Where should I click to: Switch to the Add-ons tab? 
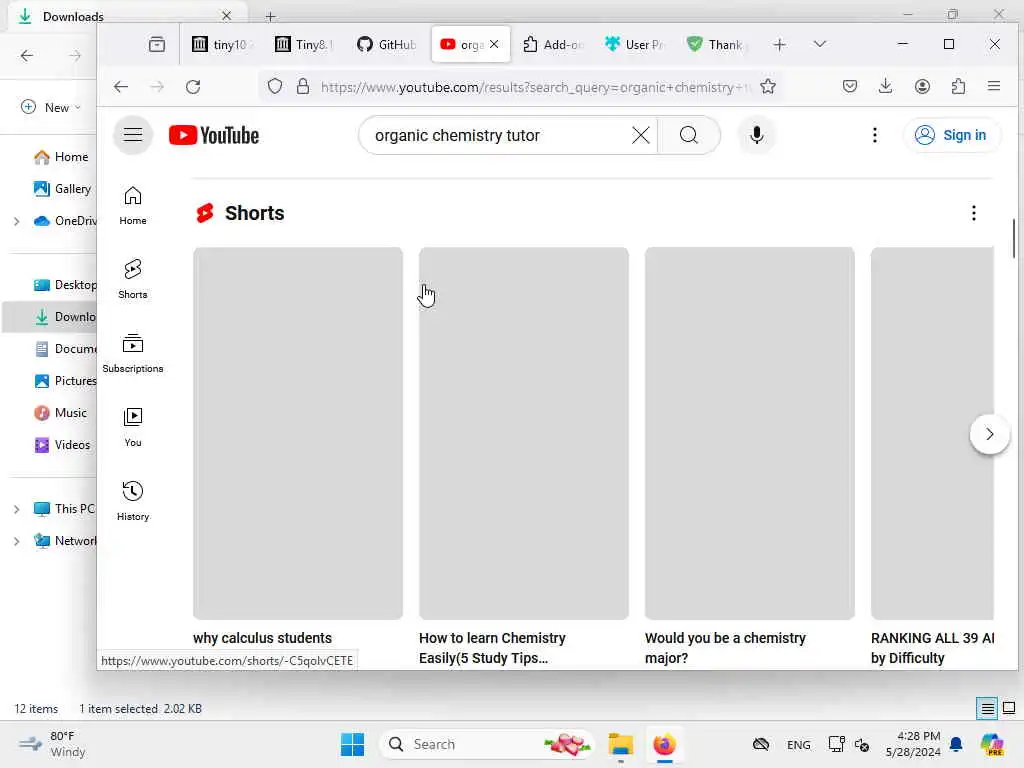(x=552, y=44)
